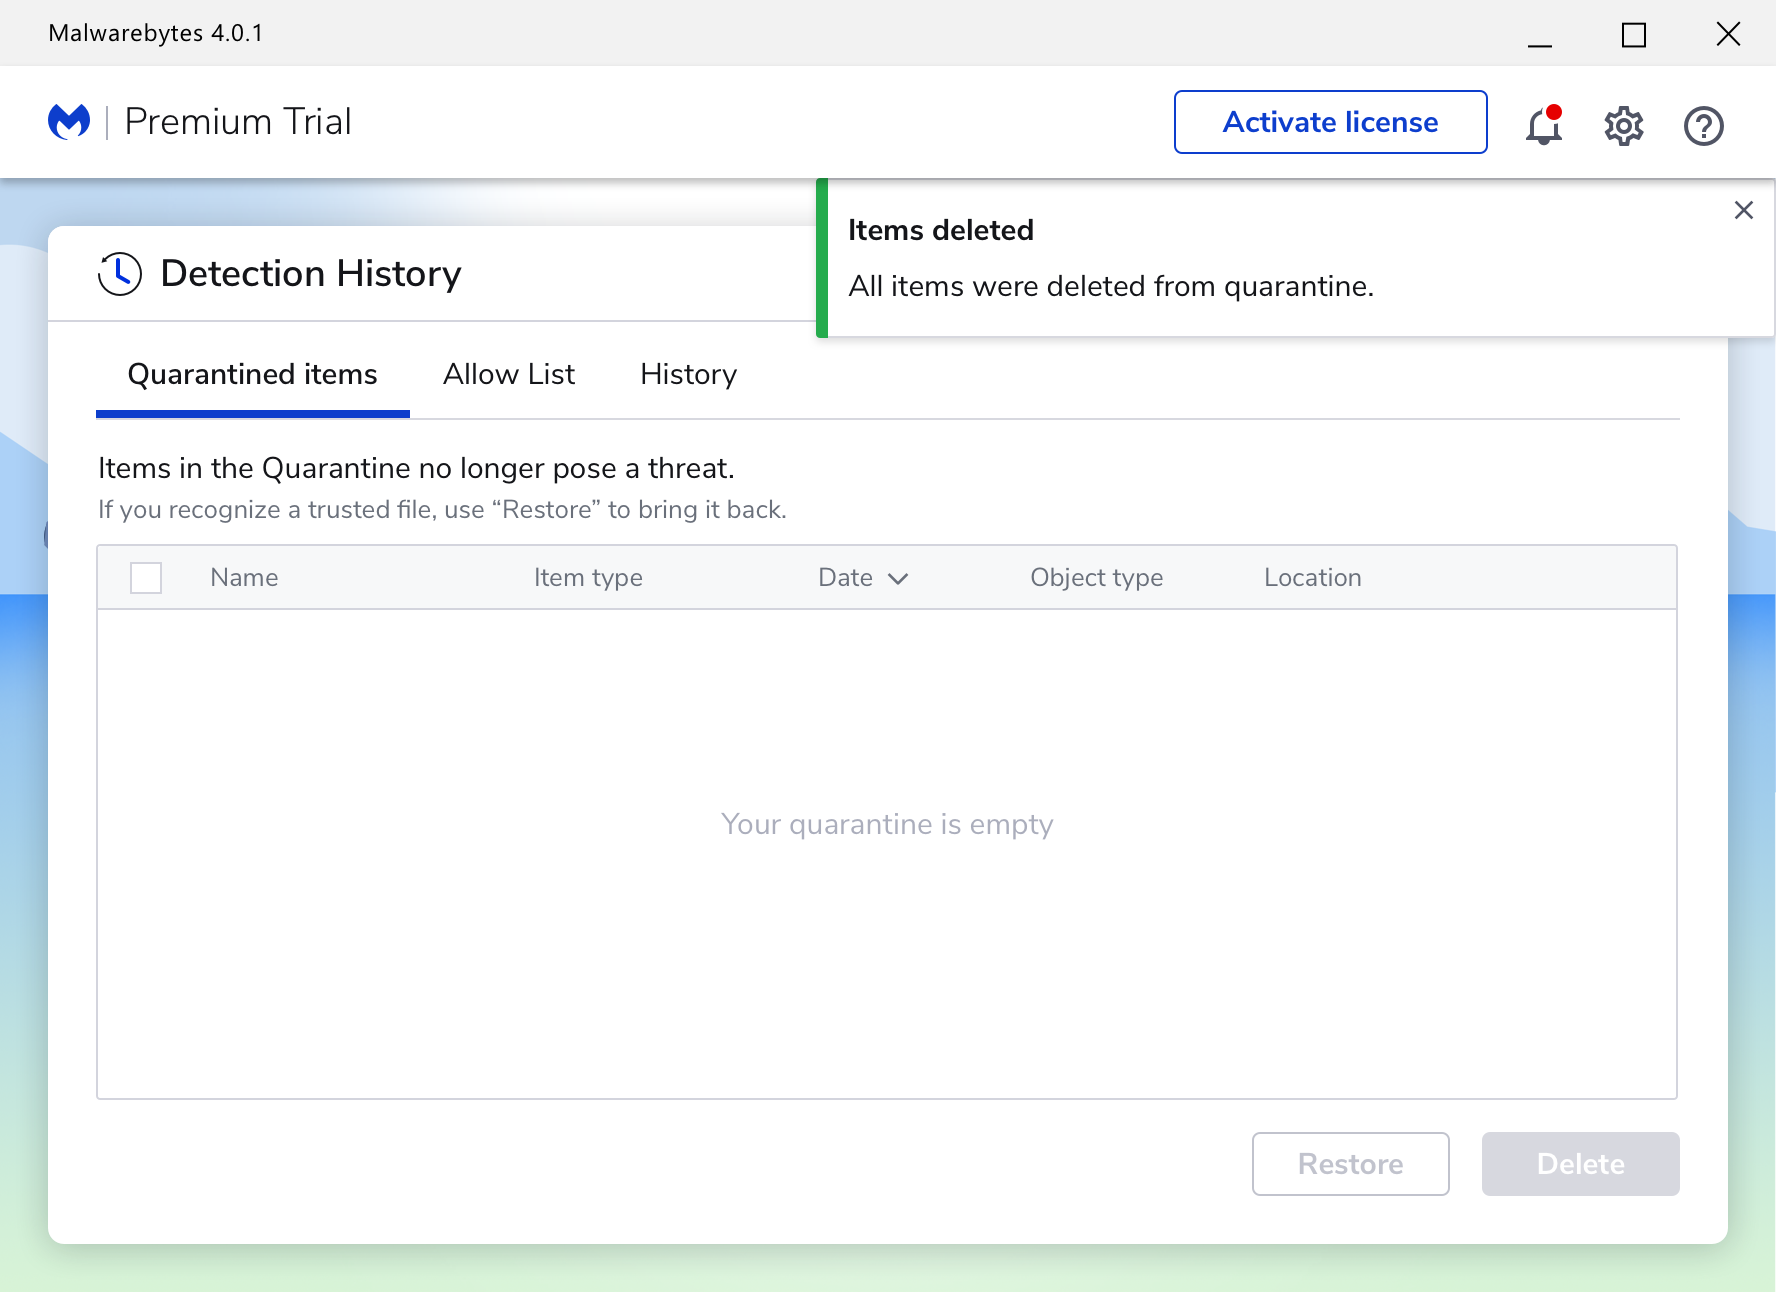Close the Malwarebytes window
Image resolution: width=1776 pixels, height=1292 pixels.
point(1728,34)
